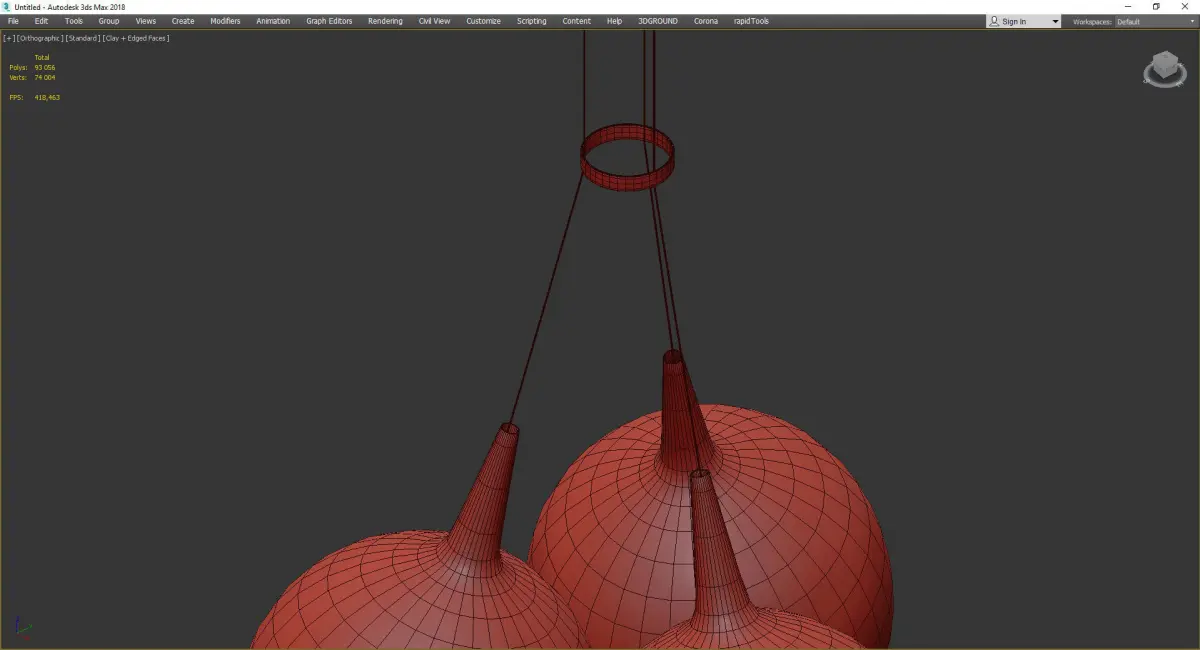Viewport: 1200px width, 650px height.
Task: Open the Group menu
Action: click(108, 21)
